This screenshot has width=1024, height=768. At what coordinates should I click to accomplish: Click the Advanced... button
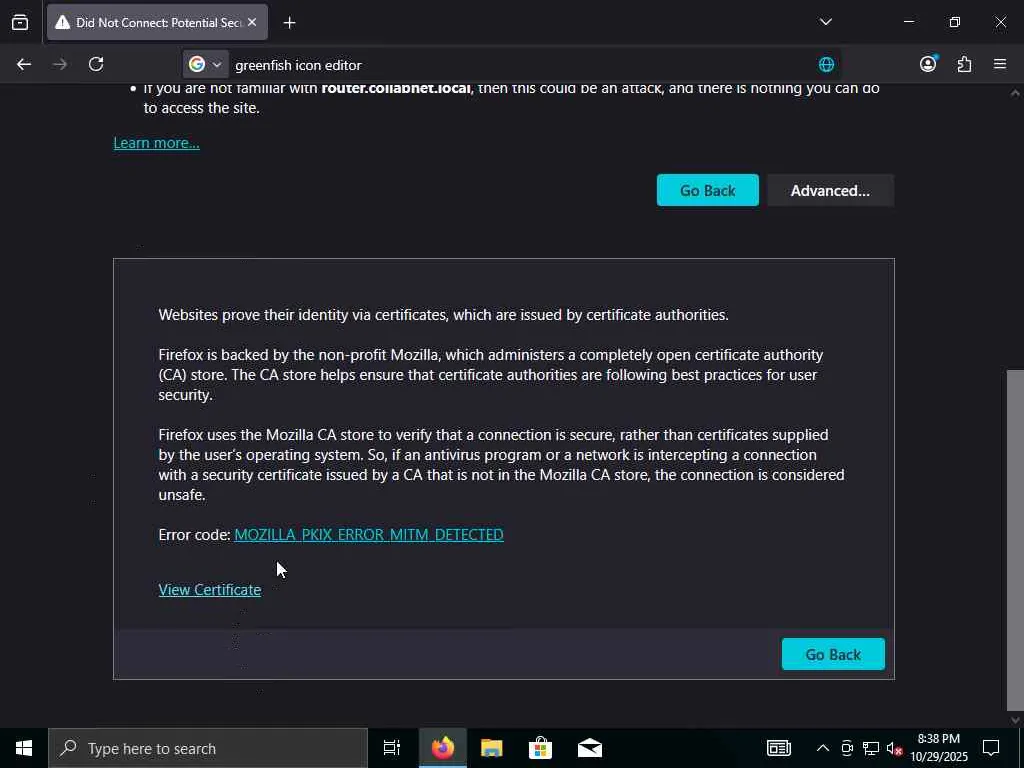[830, 190]
